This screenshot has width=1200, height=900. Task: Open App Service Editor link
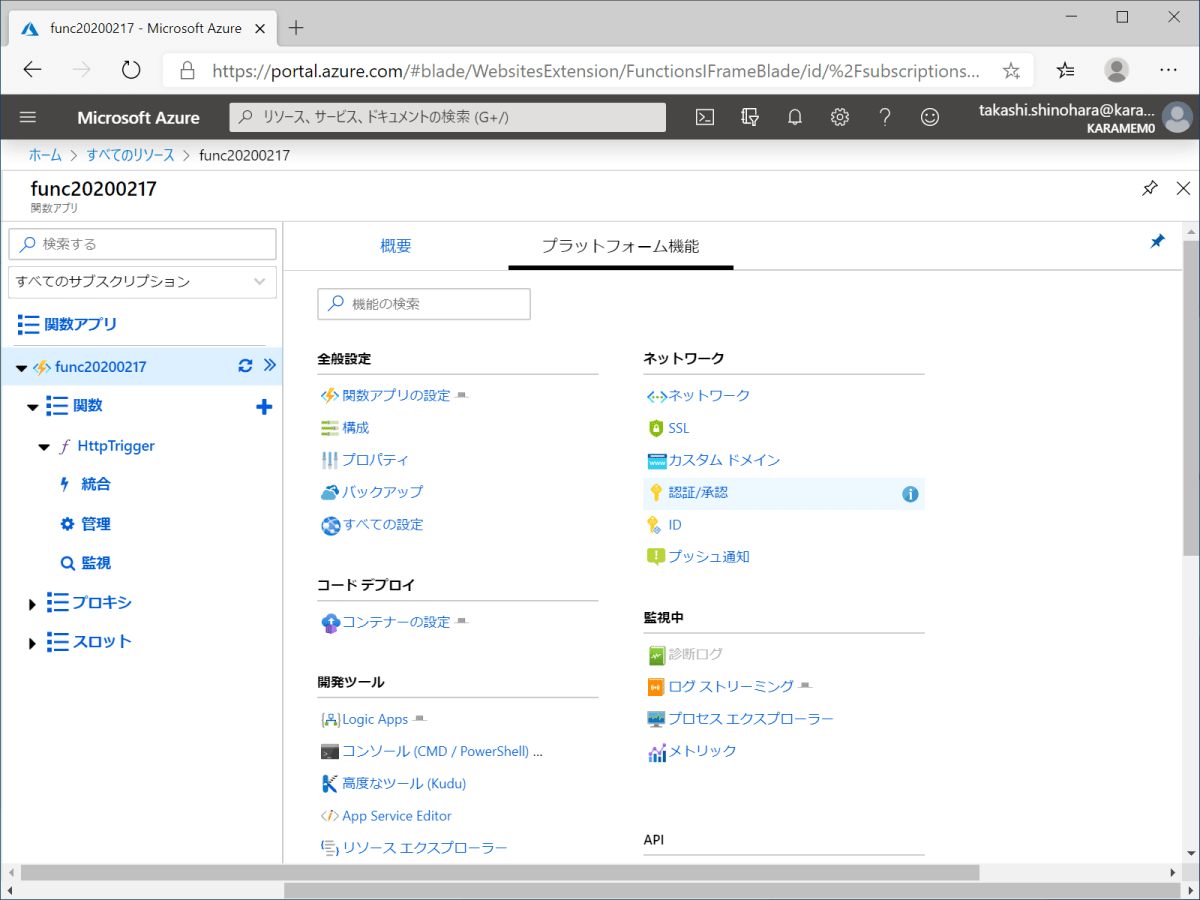(397, 816)
